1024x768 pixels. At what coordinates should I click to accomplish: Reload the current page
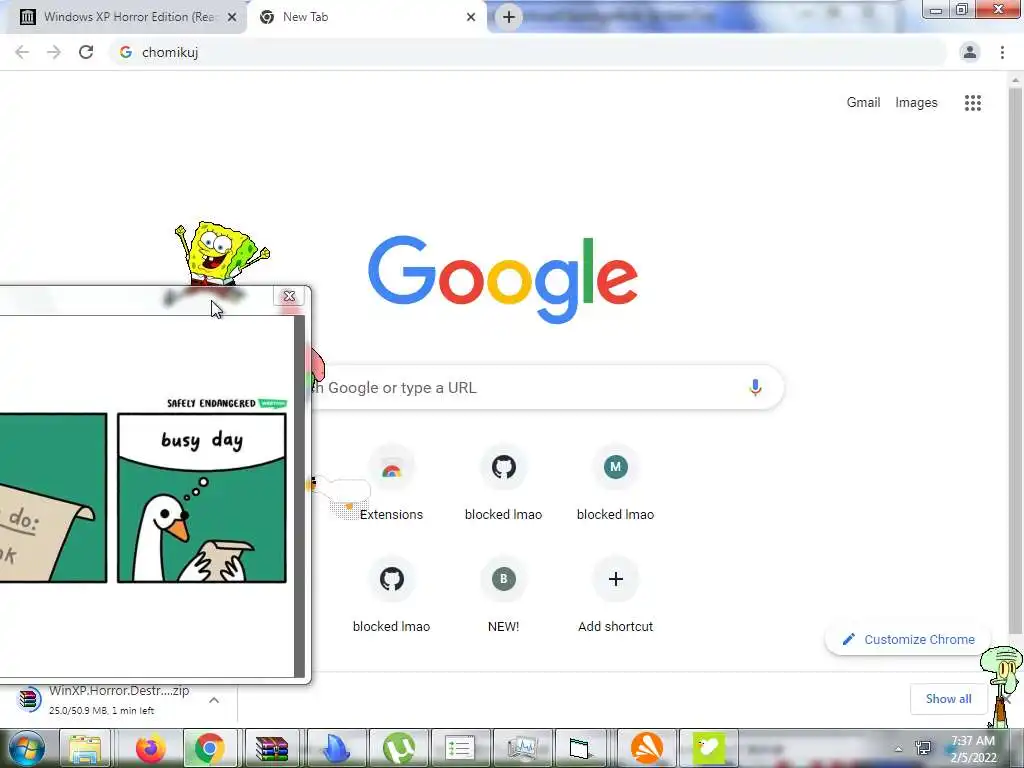pos(86,52)
